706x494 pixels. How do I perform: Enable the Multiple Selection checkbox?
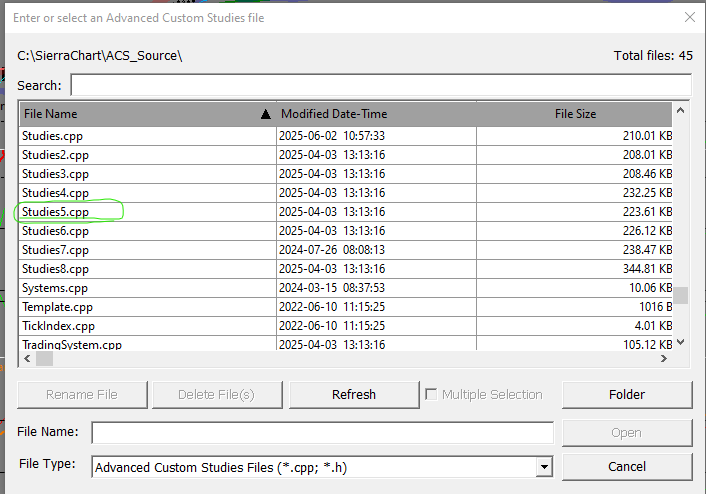[x=431, y=394]
